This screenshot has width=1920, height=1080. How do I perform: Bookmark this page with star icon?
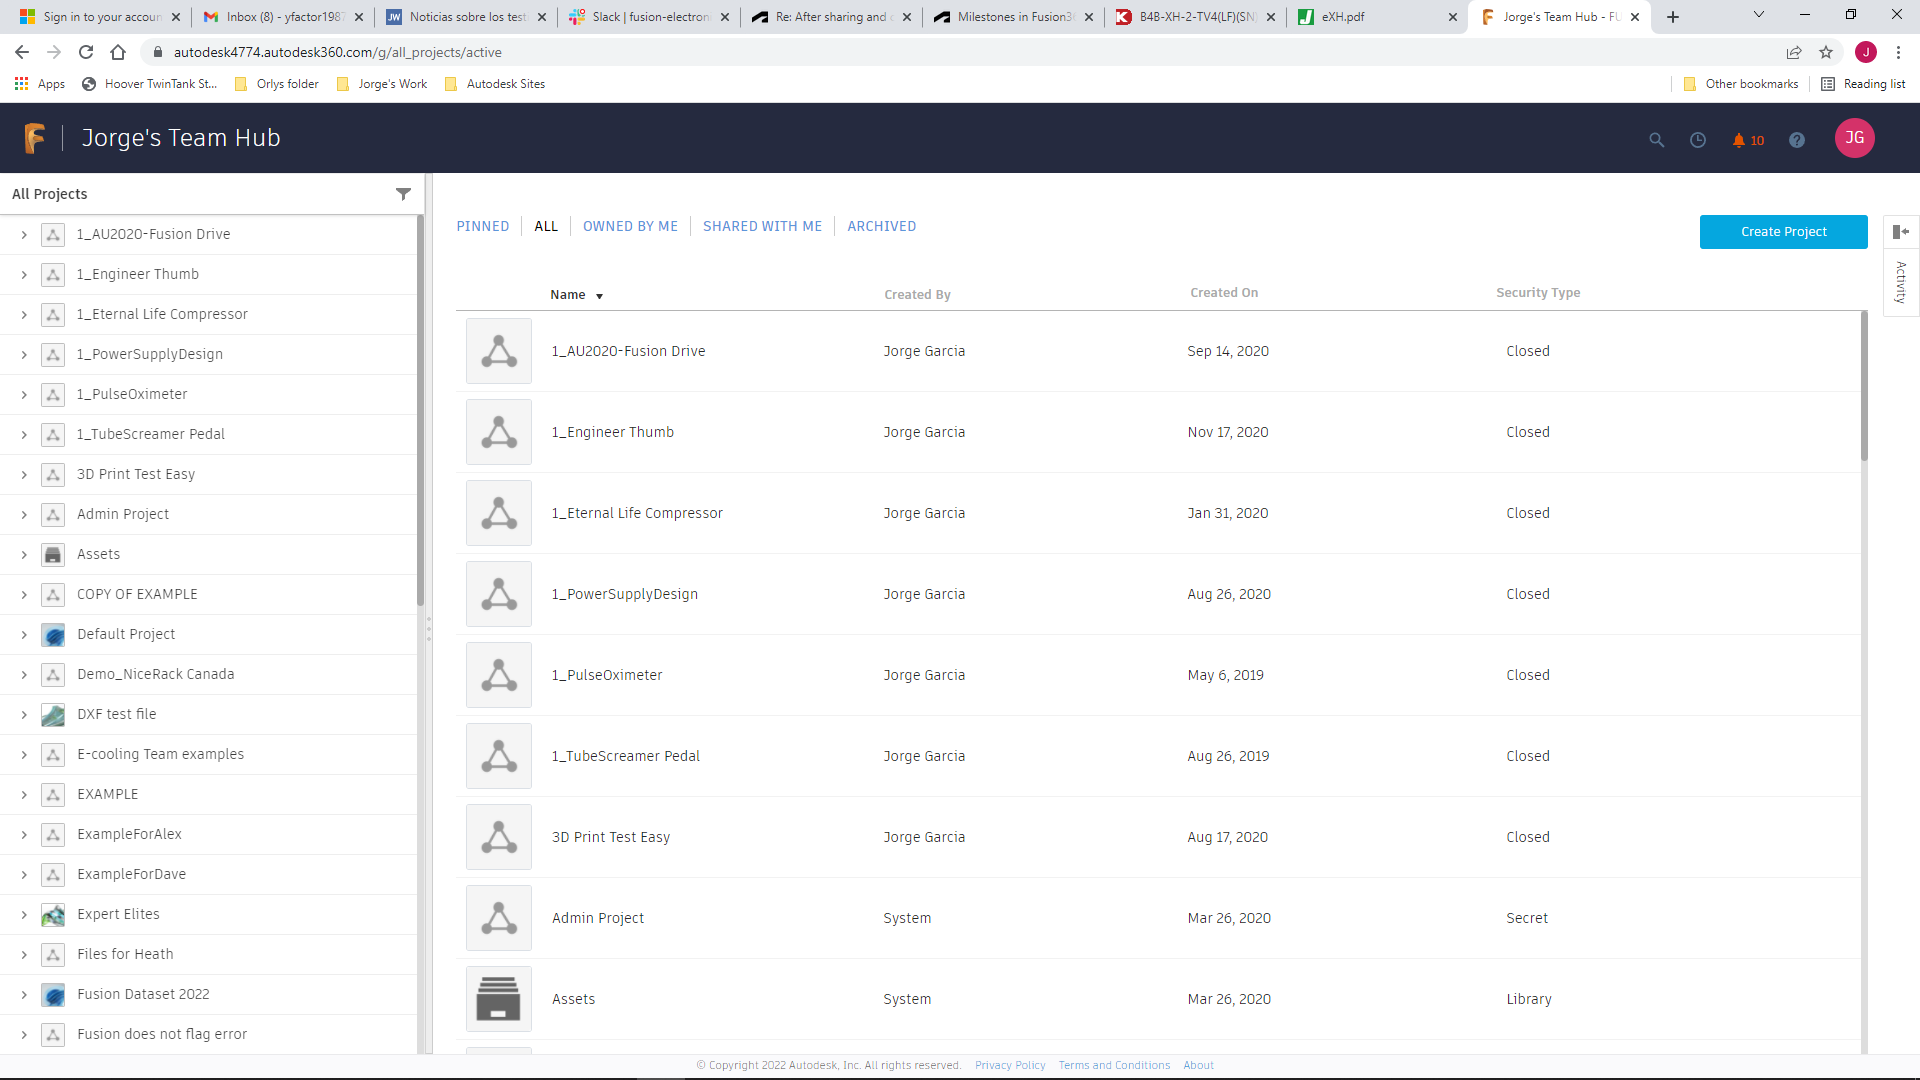point(1826,52)
